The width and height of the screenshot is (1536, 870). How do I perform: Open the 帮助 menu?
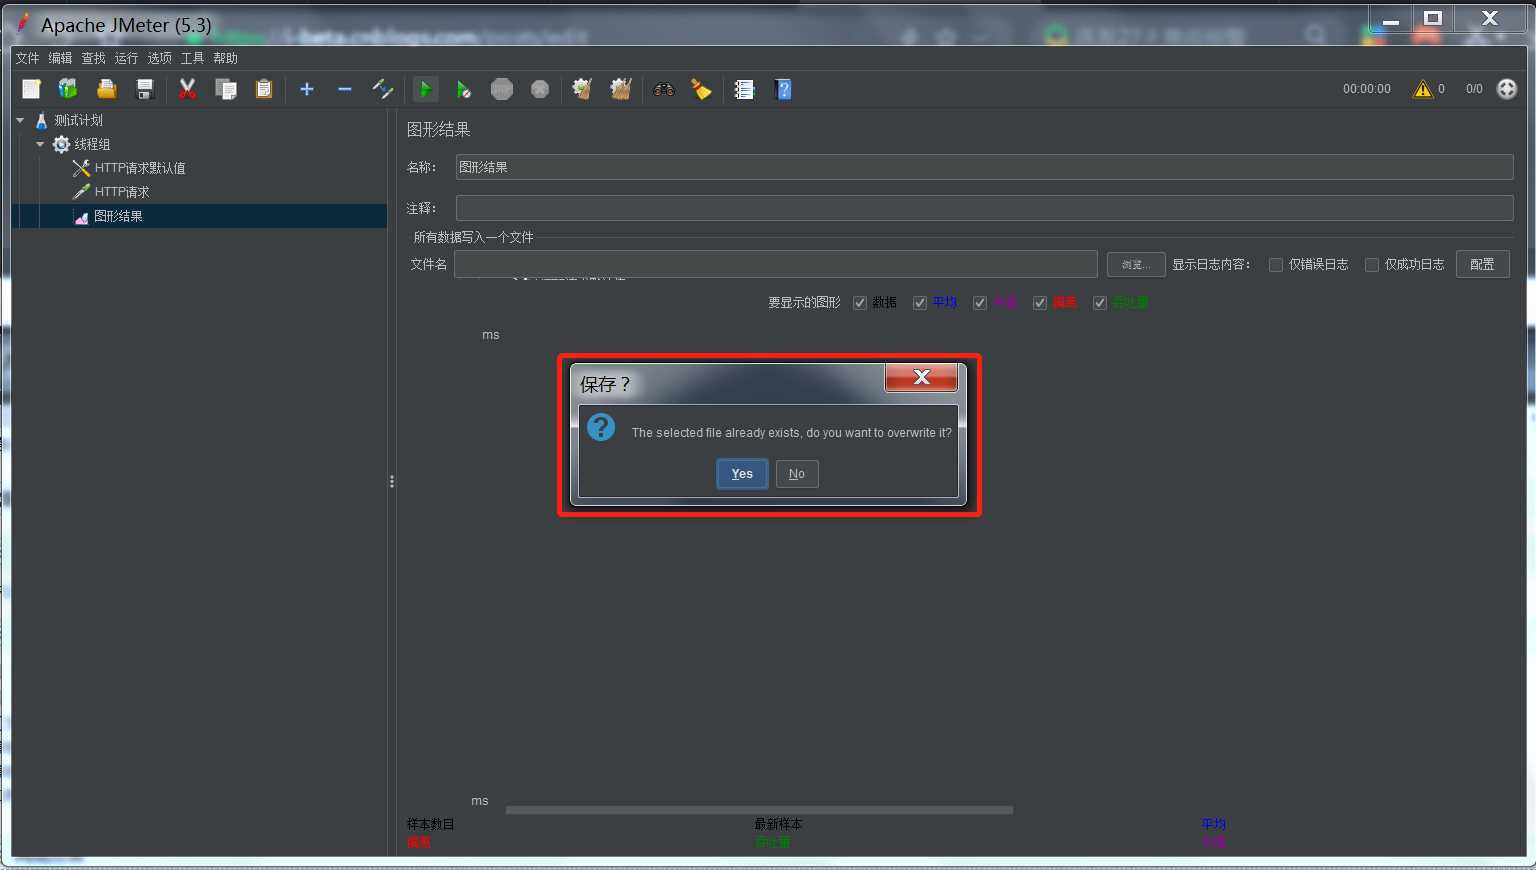225,58
